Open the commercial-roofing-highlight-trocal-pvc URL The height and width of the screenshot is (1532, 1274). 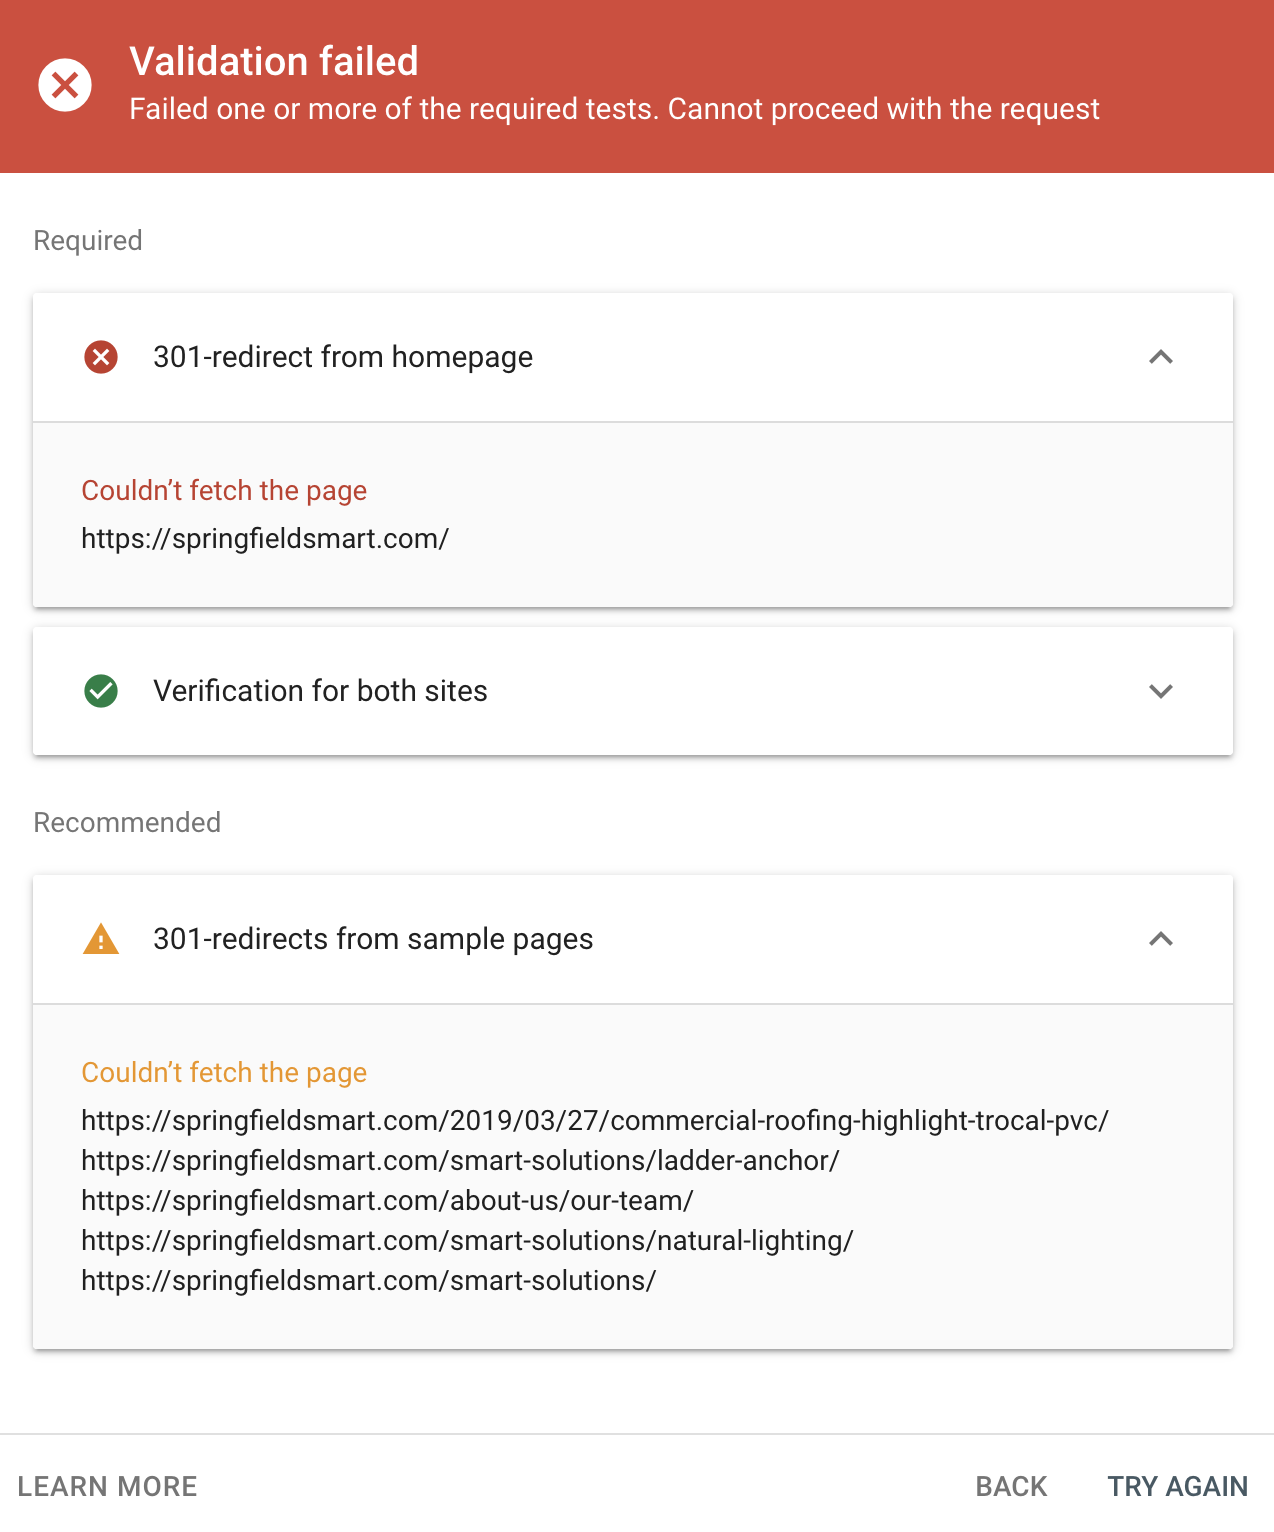pyautogui.click(x=594, y=1121)
